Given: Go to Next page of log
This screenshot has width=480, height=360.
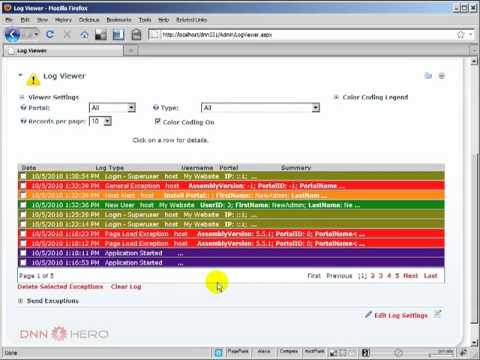Looking at the screenshot, I should pyautogui.click(x=410, y=276).
